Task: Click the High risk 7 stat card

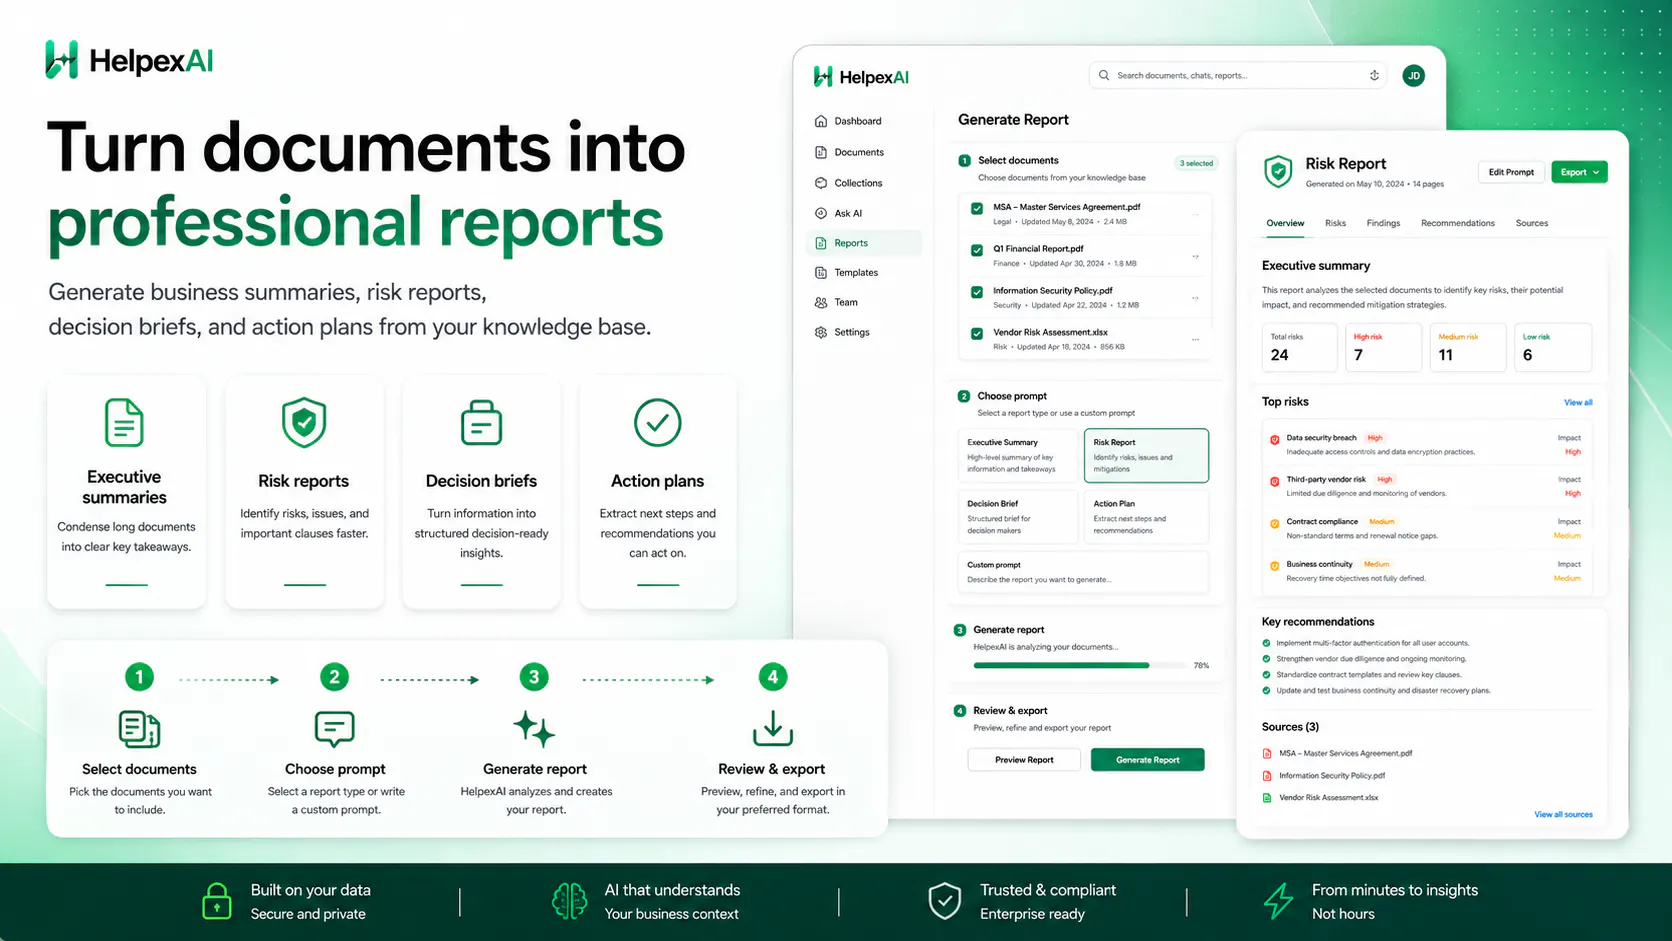Action: point(1383,347)
